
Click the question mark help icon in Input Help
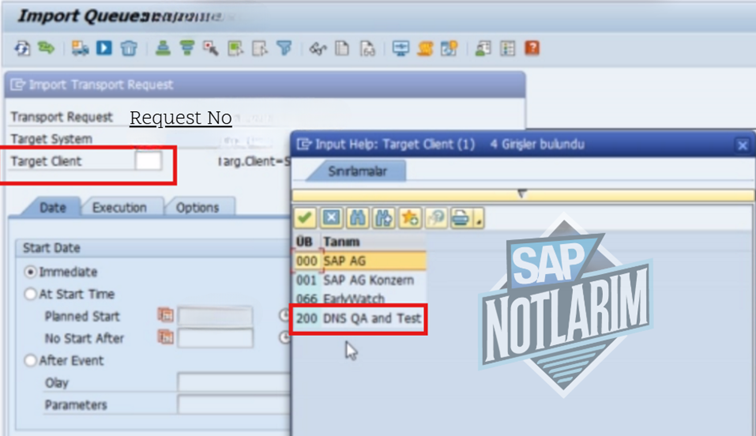click(436, 218)
